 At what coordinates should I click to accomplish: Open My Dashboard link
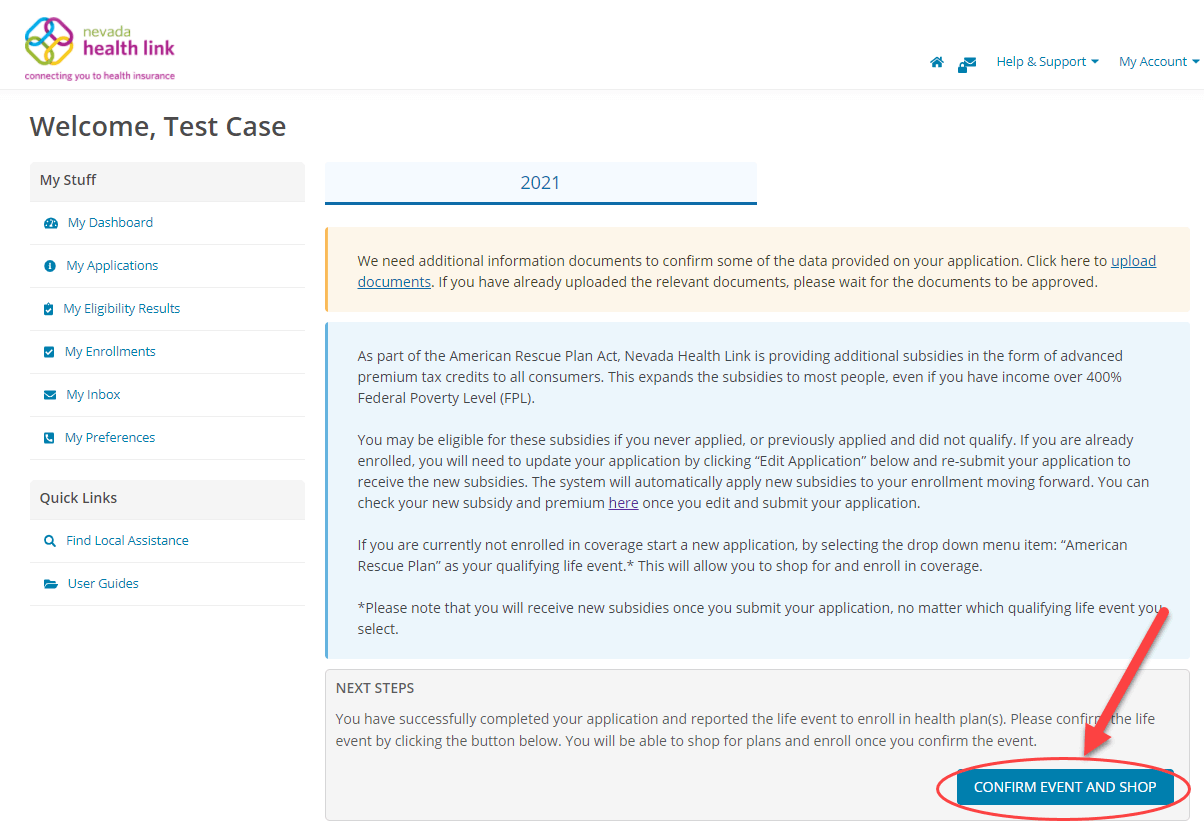[x=110, y=223]
